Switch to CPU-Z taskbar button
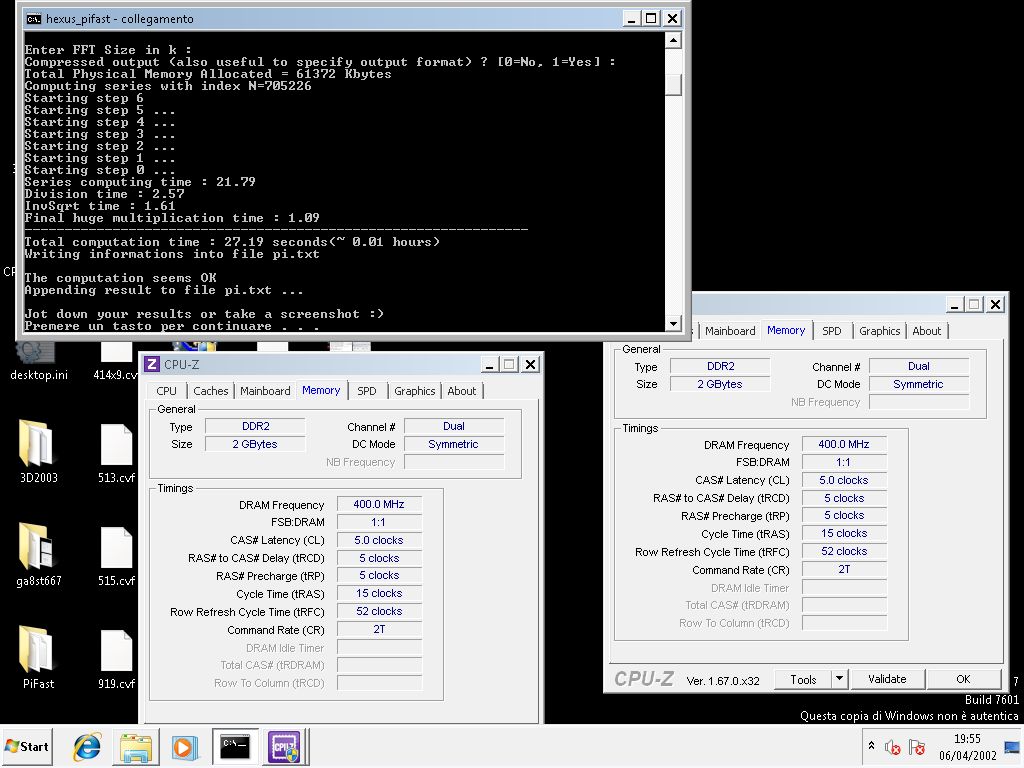Viewport: 1024px width, 768px height. (285, 747)
